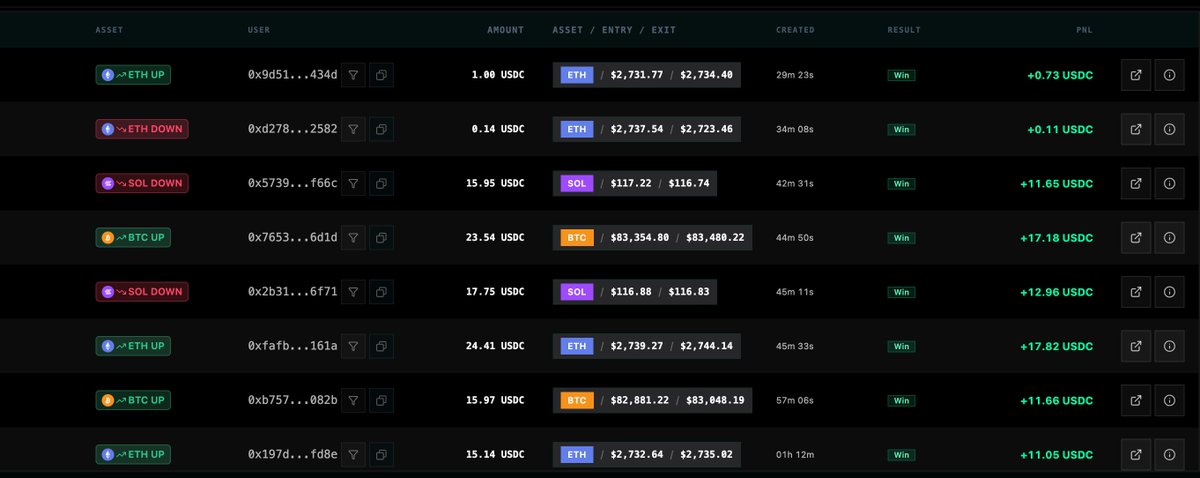
Task: Click the RESULT column header
Action: 904,30
